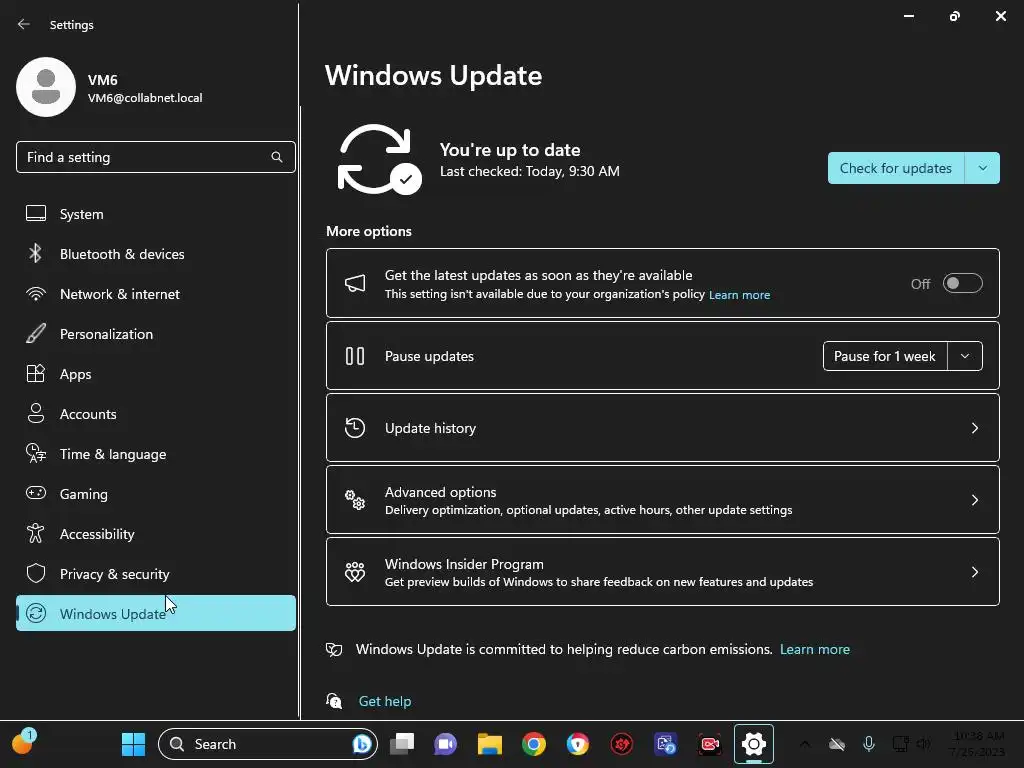Image resolution: width=1024 pixels, height=768 pixels.
Task: Open Advanced options
Action: [x=662, y=500]
